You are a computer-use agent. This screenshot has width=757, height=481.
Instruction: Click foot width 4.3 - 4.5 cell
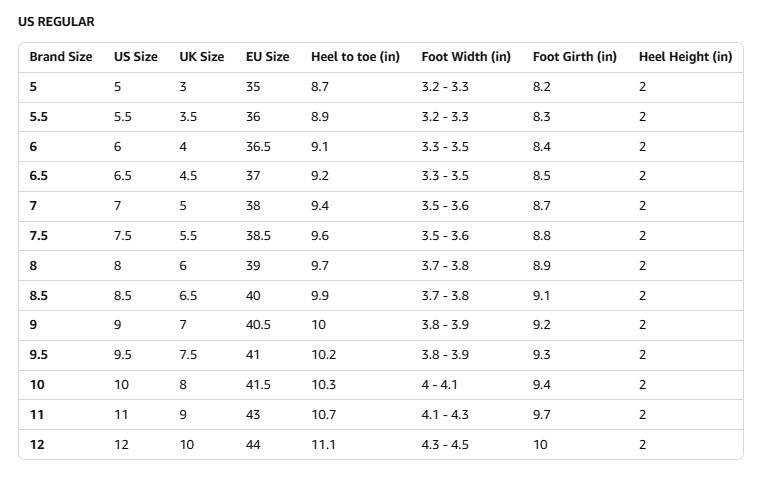coord(445,445)
